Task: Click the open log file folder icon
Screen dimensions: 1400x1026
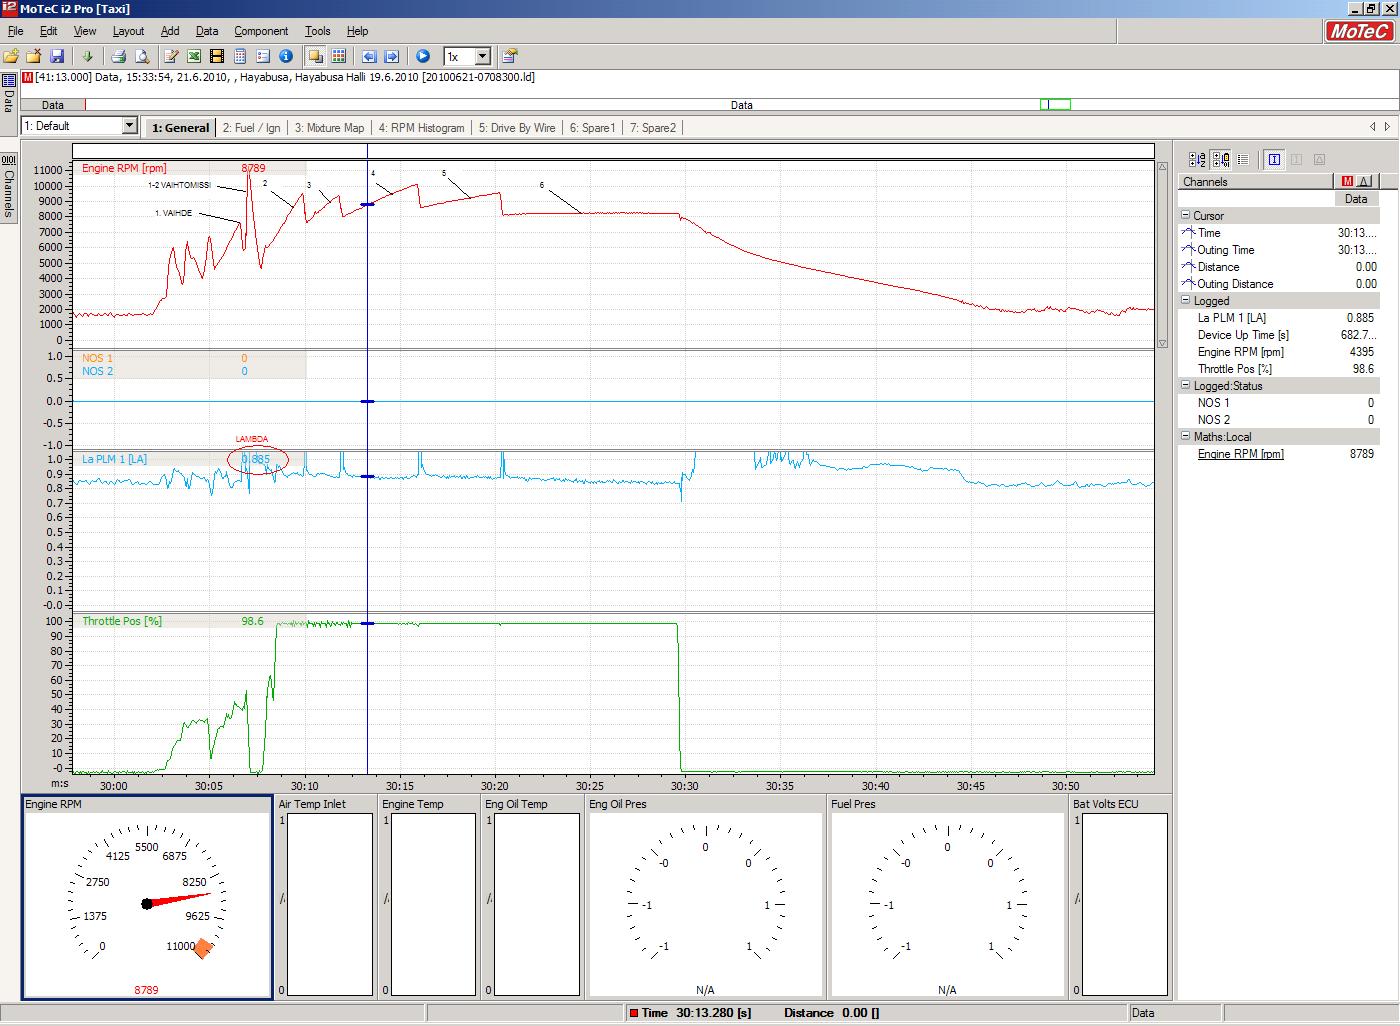Action: coord(11,57)
